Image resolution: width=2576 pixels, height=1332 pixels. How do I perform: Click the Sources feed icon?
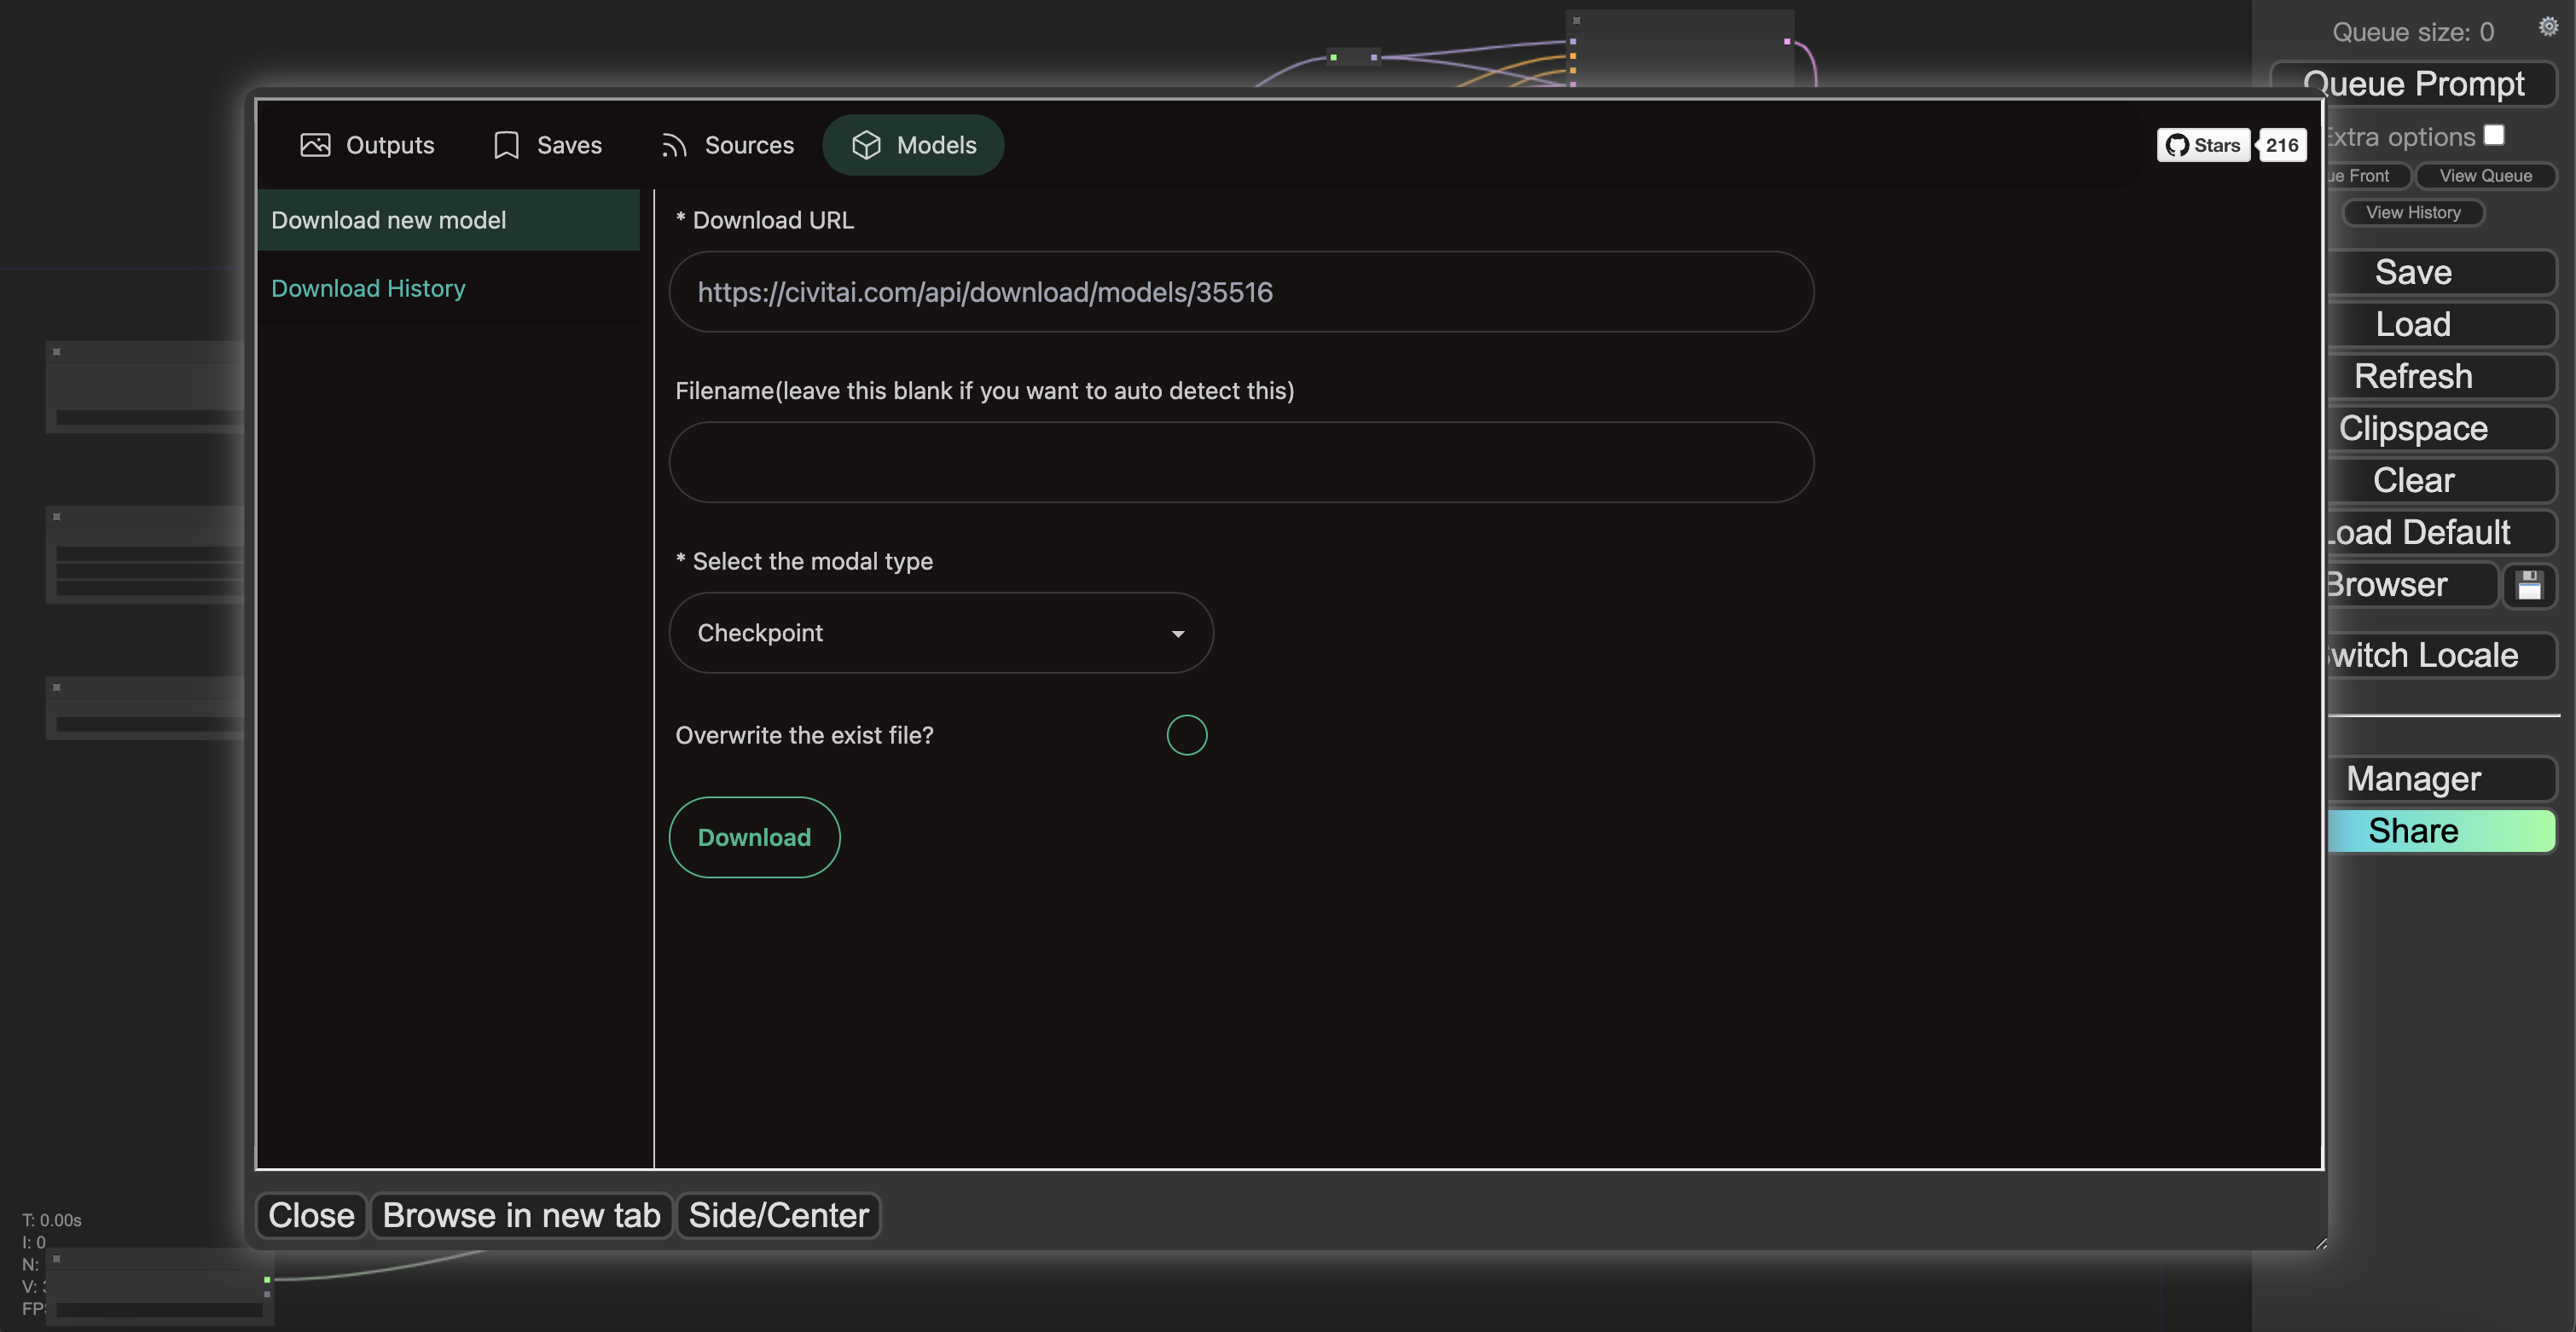pyautogui.click(x=673, y=146)
